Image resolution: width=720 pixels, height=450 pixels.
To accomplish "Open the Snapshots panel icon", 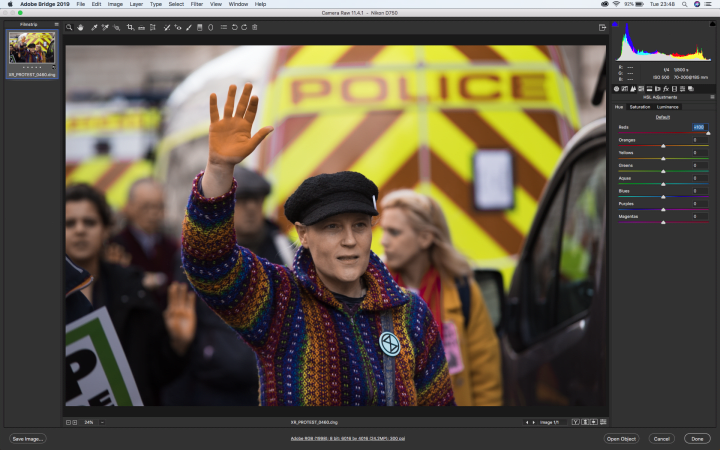I will point(691,89).
